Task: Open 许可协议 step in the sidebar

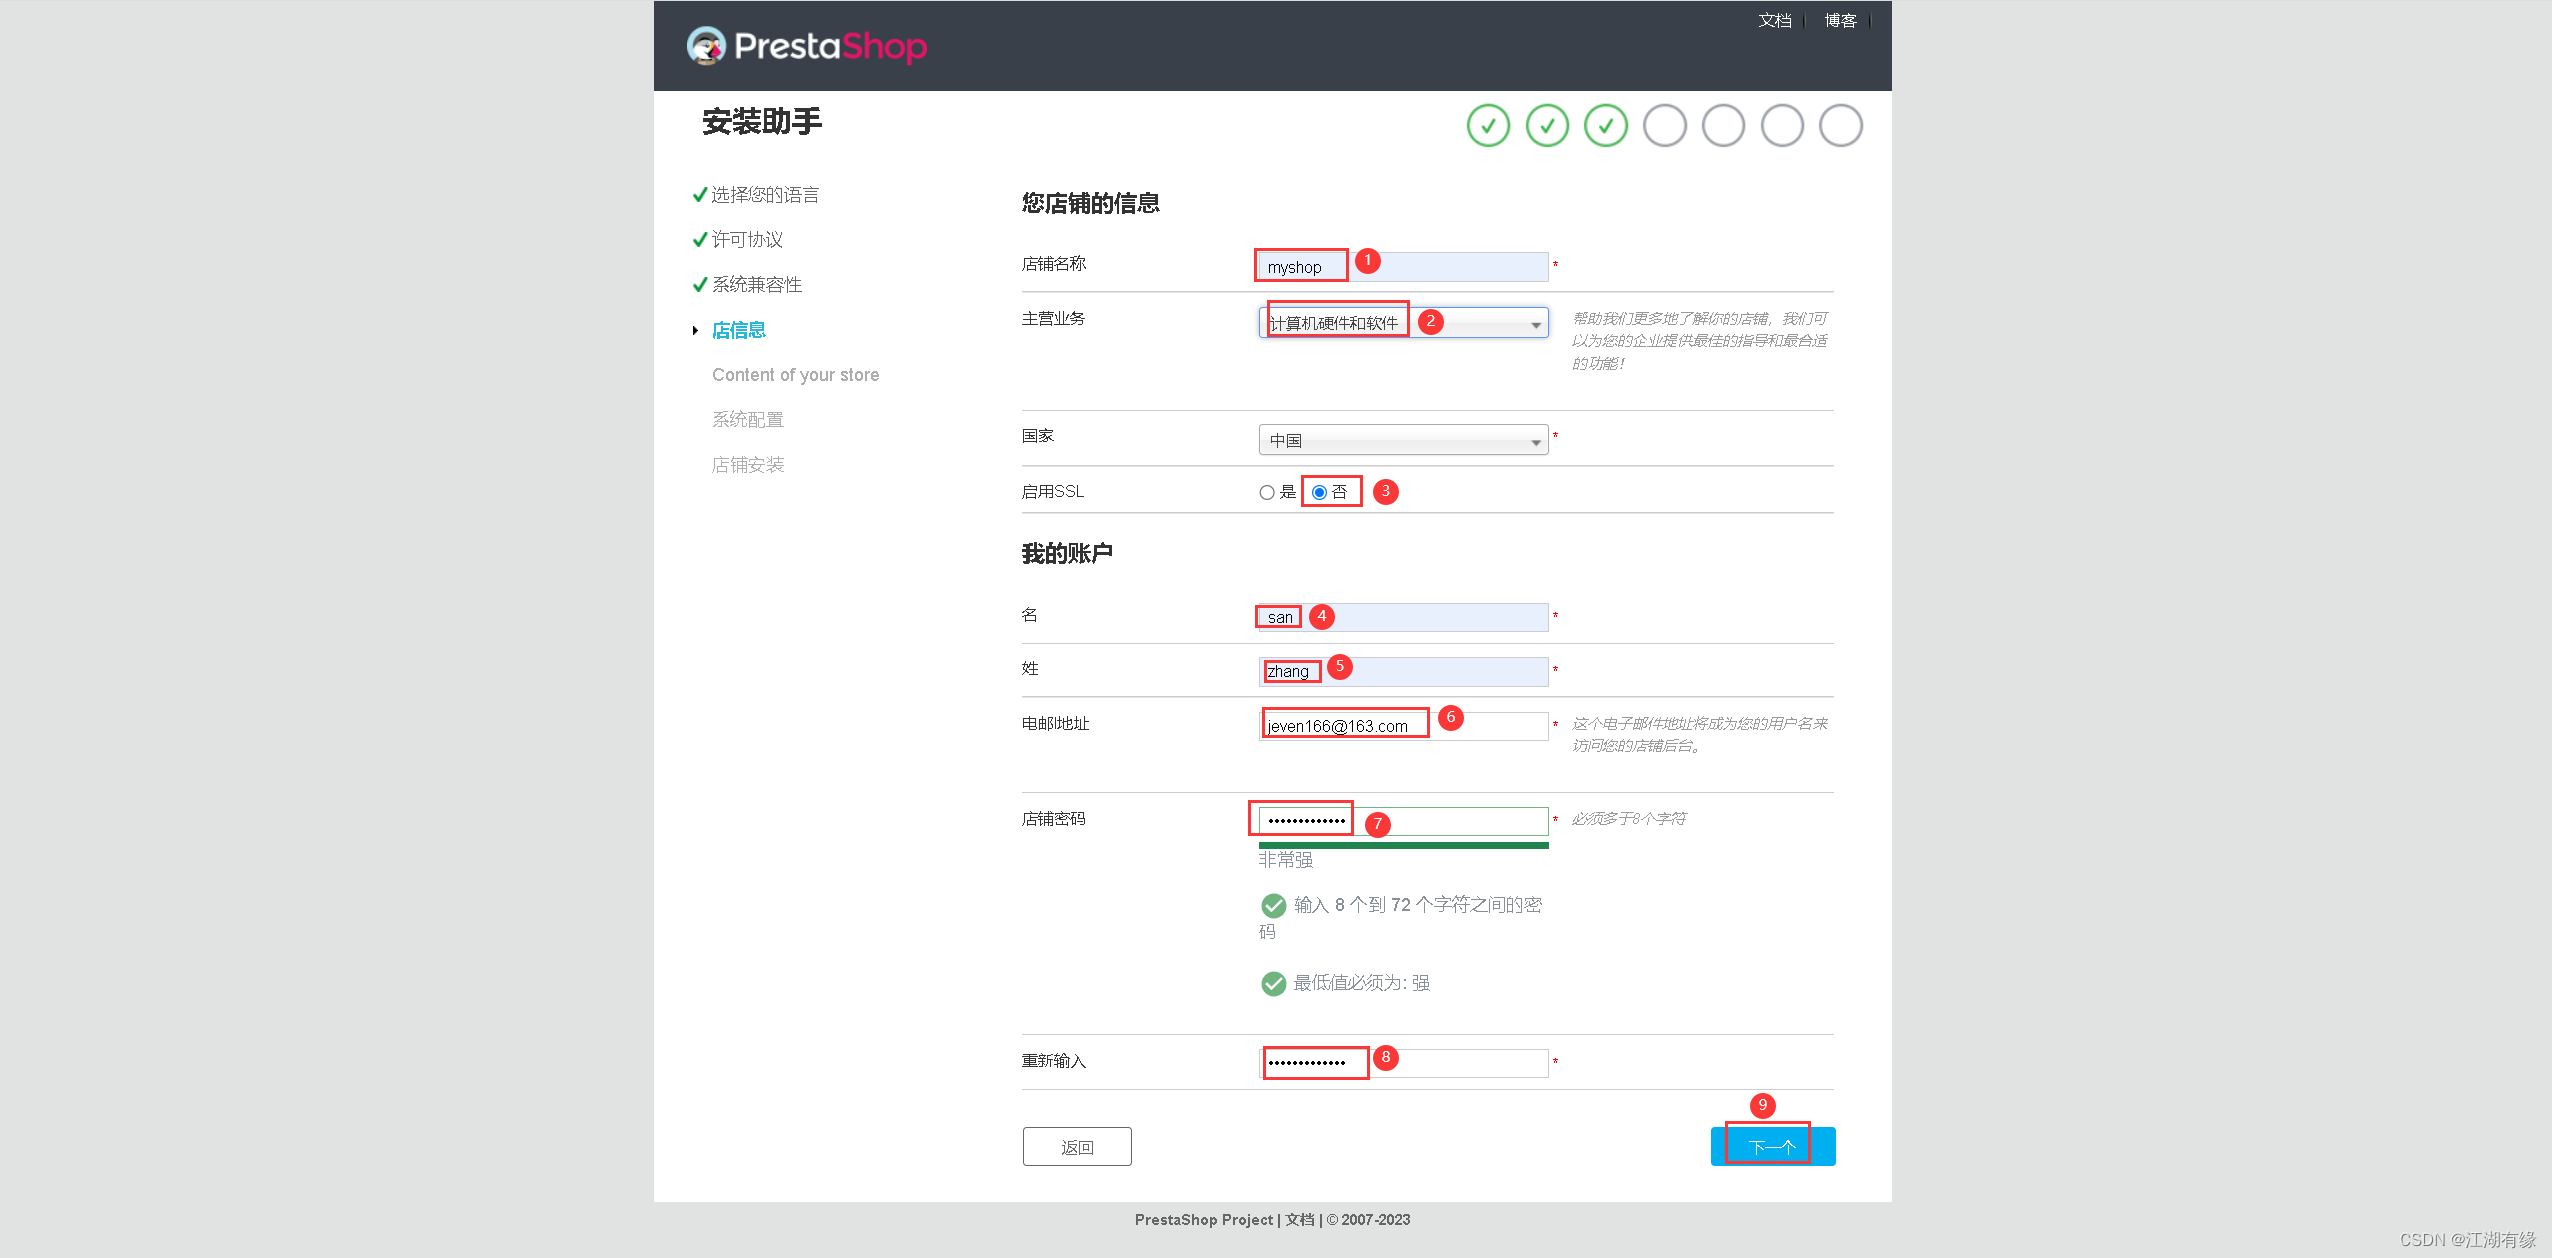Action: click(x=747, y=240)
